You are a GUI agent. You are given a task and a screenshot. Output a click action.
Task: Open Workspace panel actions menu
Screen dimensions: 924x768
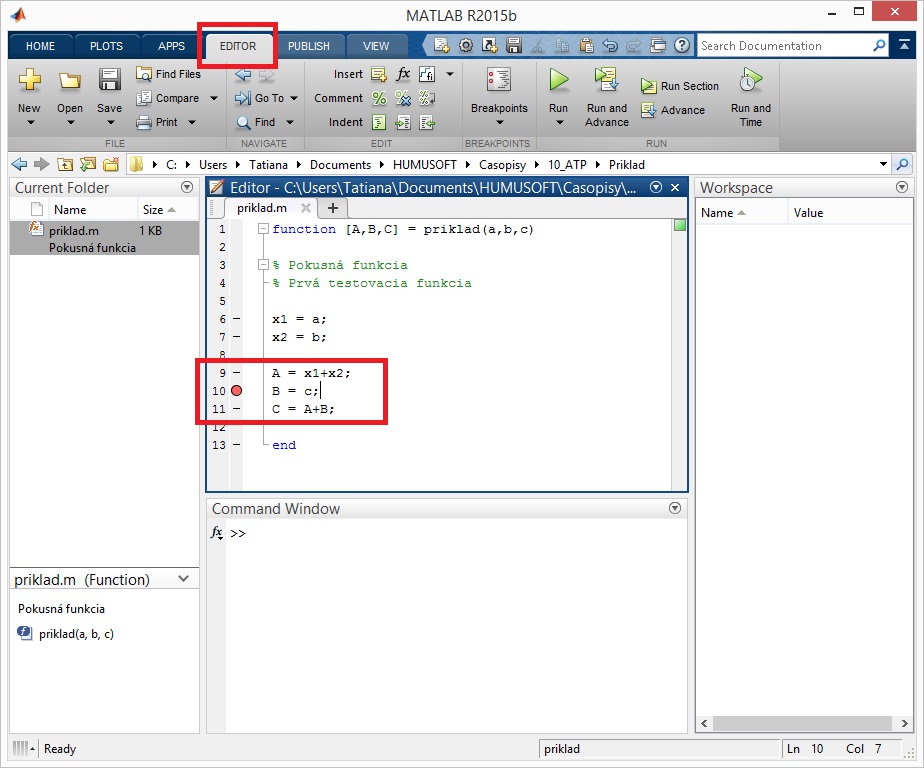902,187
